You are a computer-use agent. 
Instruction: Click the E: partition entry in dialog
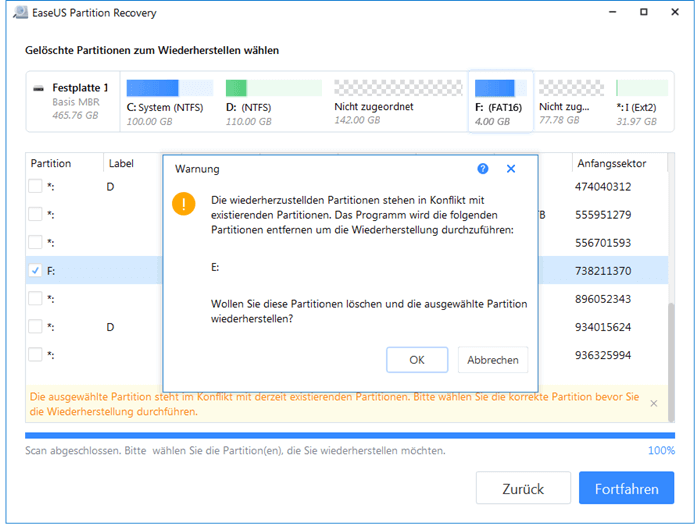[215, 267]
